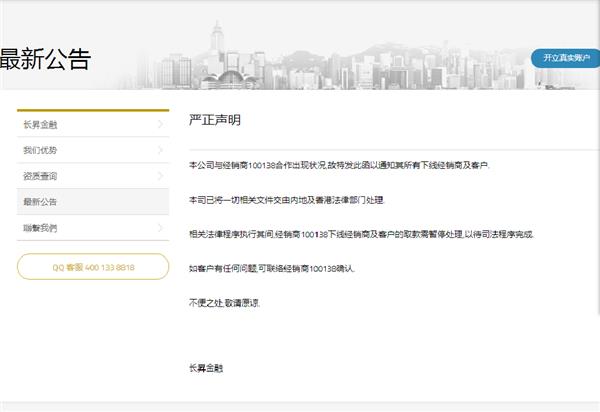Open the 长昇金融 sidebar menu item
The image size is (600, 412).
pyautogui.click(x=42, y=124)
